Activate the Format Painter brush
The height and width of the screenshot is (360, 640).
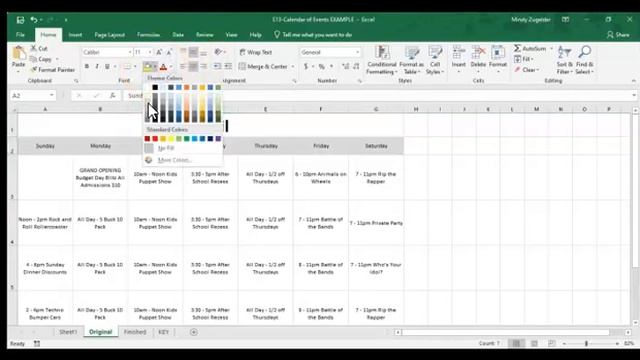(x=53, y=70)
